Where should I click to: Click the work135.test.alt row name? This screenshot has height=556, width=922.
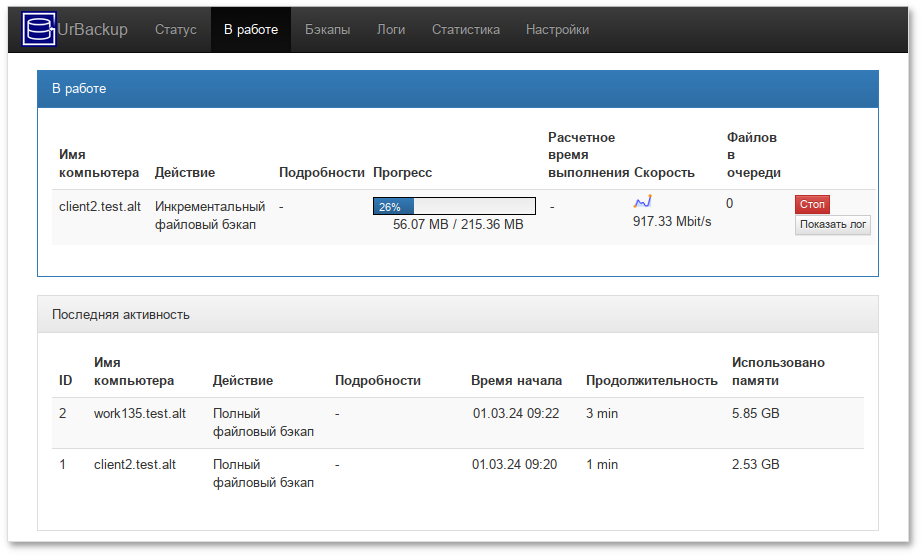[x=140, y=413]
